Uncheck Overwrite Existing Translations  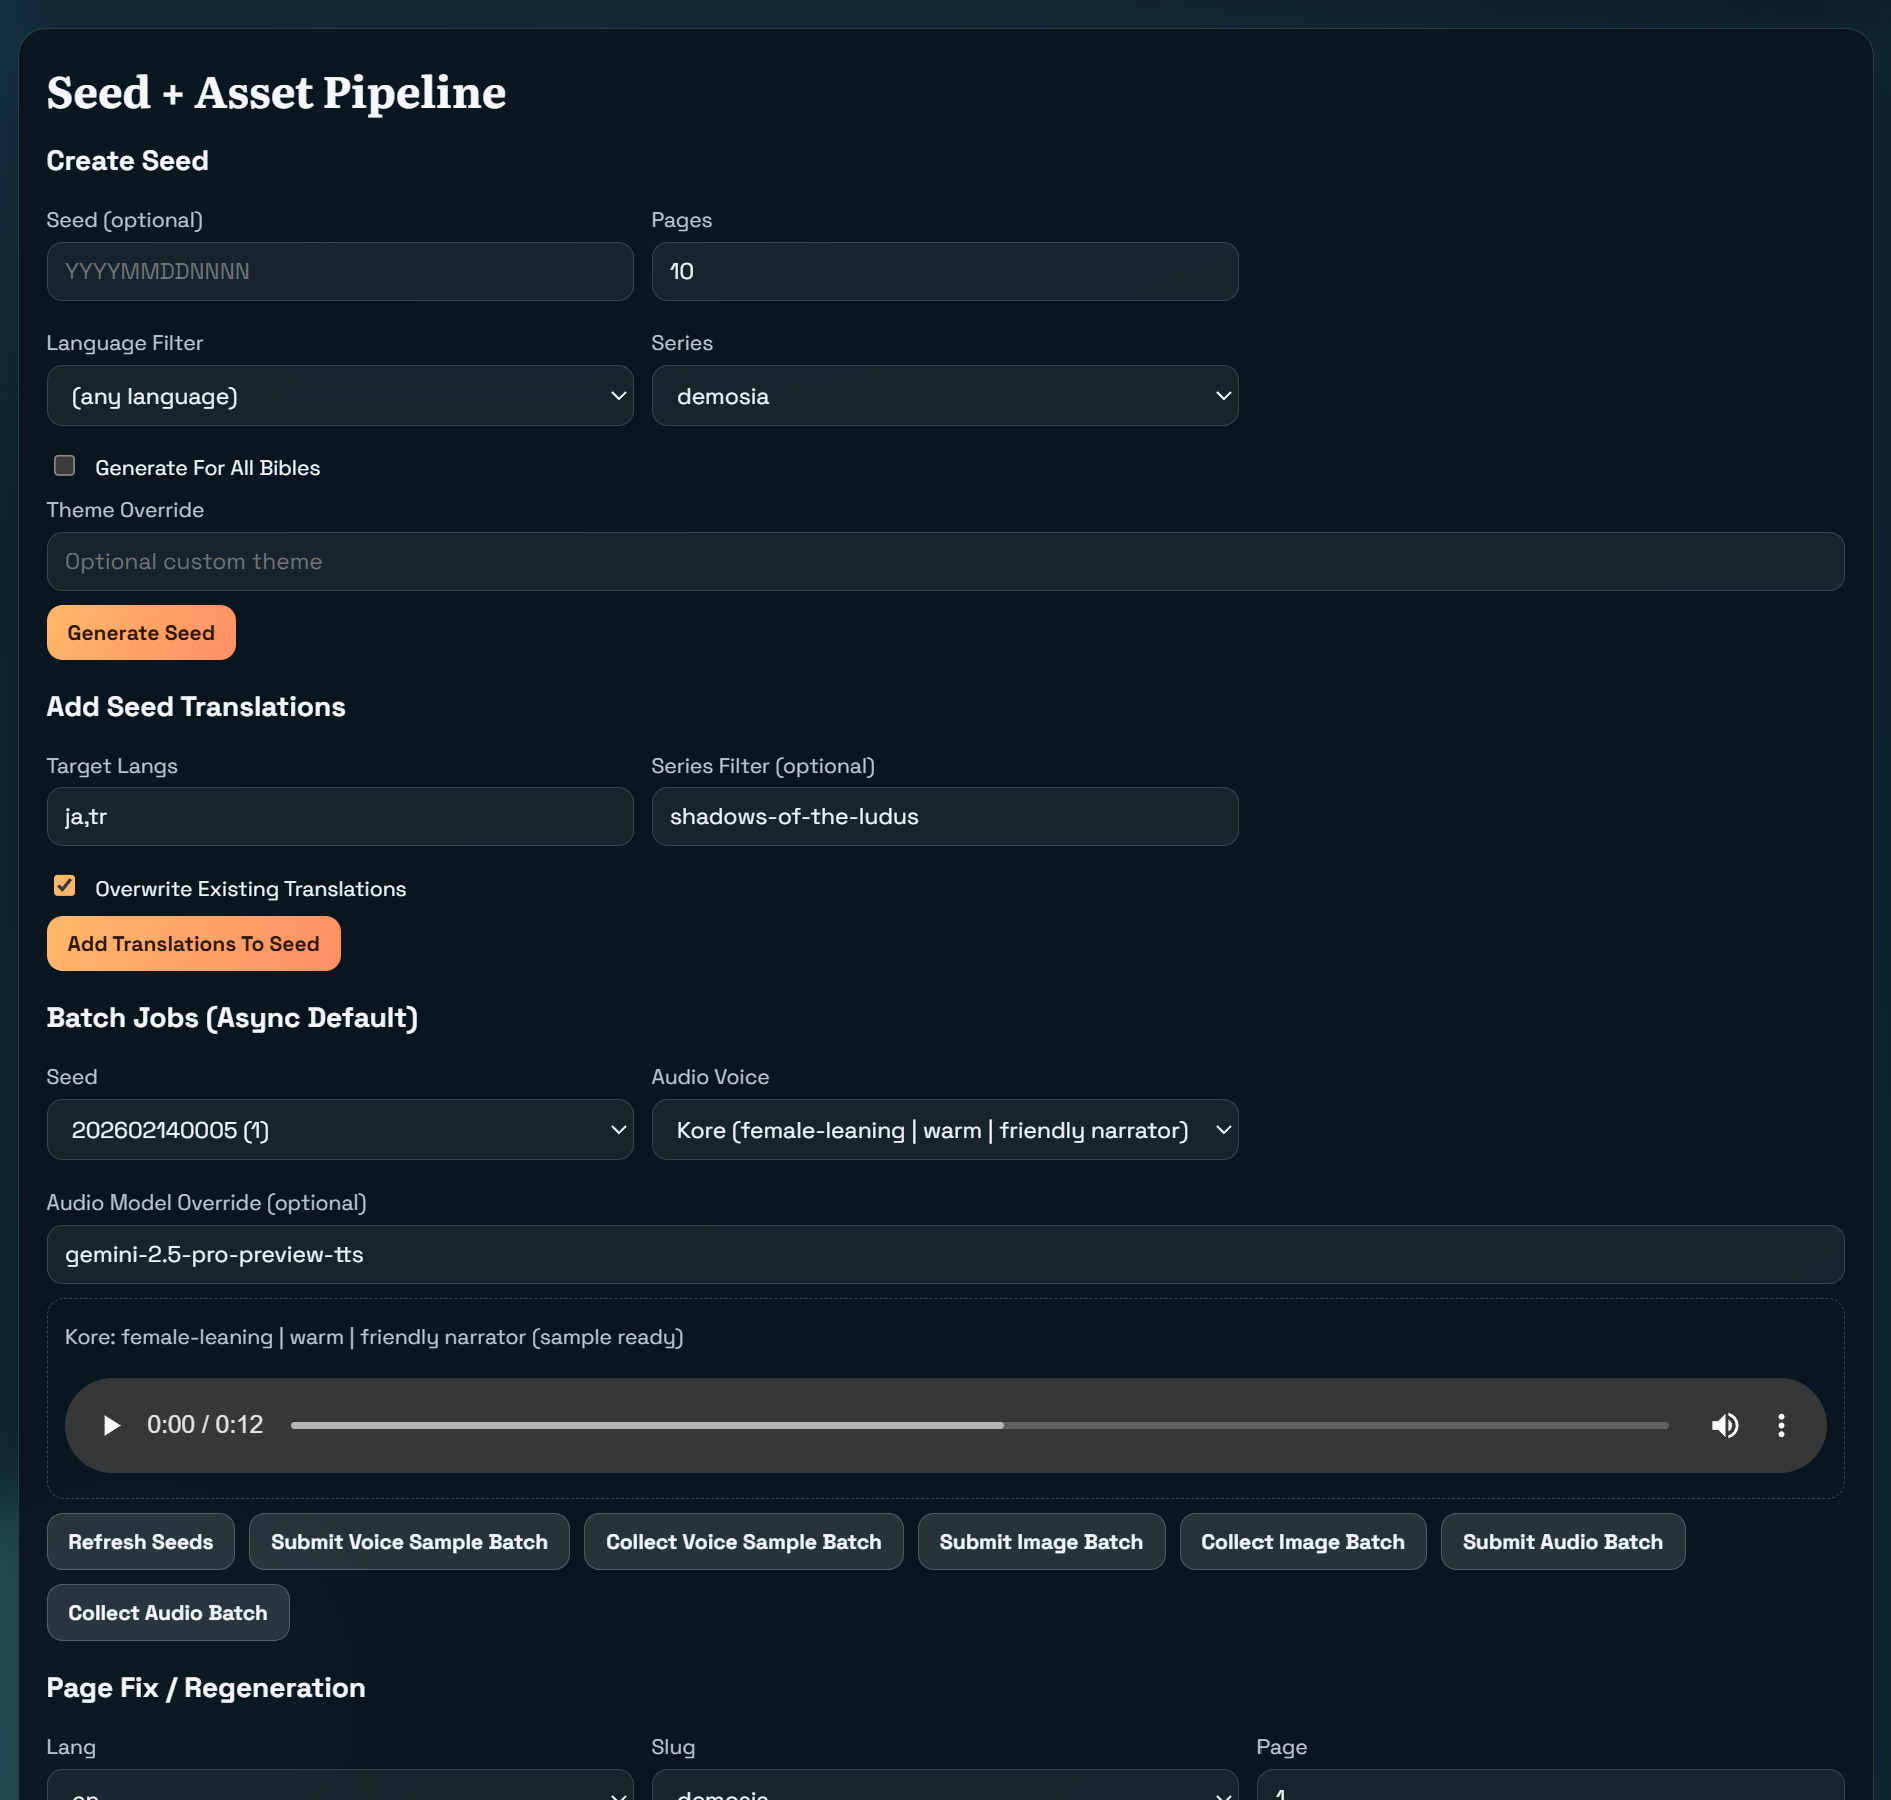pyautogui.click(x=65, y=887)
